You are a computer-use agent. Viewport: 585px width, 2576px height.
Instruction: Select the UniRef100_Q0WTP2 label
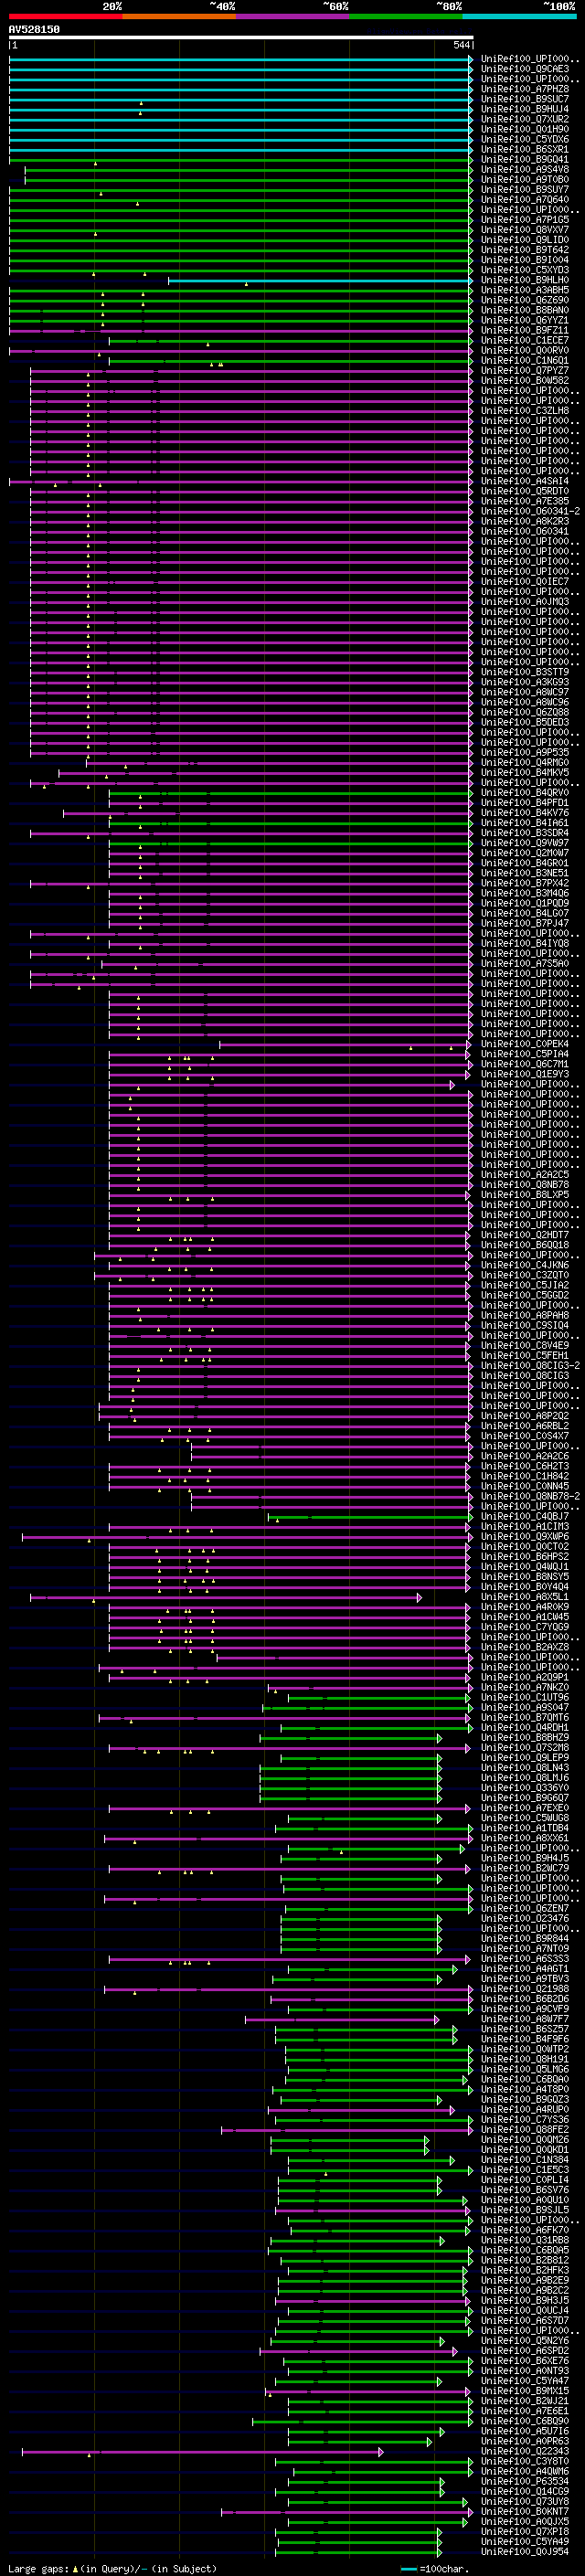(525, 2049)
